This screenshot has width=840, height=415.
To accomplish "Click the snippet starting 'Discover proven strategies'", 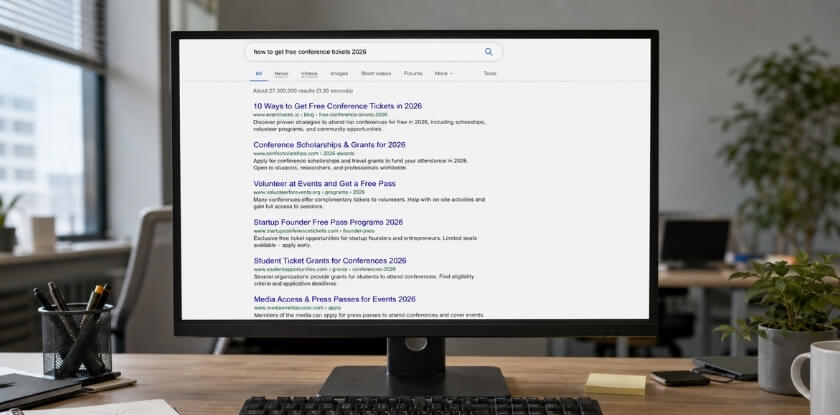I will (x=369, y=126).
